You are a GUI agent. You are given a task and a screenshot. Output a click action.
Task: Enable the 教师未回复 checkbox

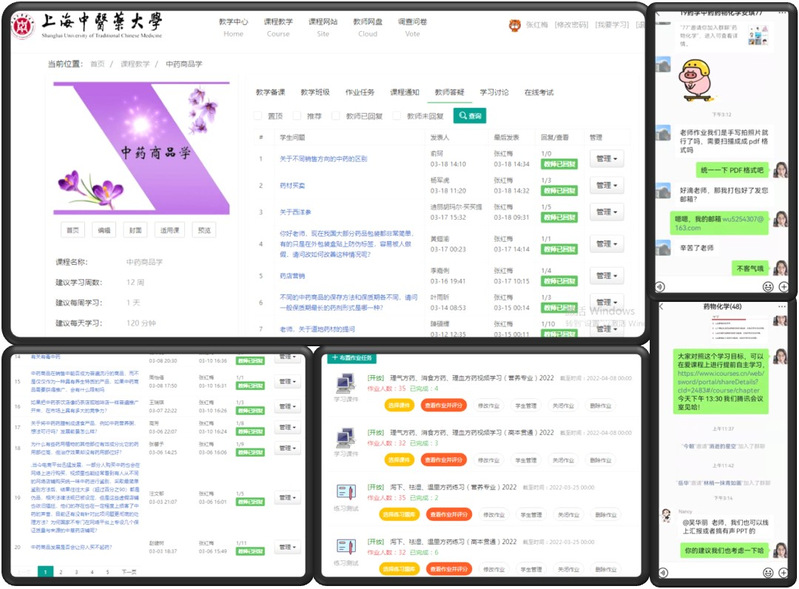pyautogui.click(x=398, y=116)
